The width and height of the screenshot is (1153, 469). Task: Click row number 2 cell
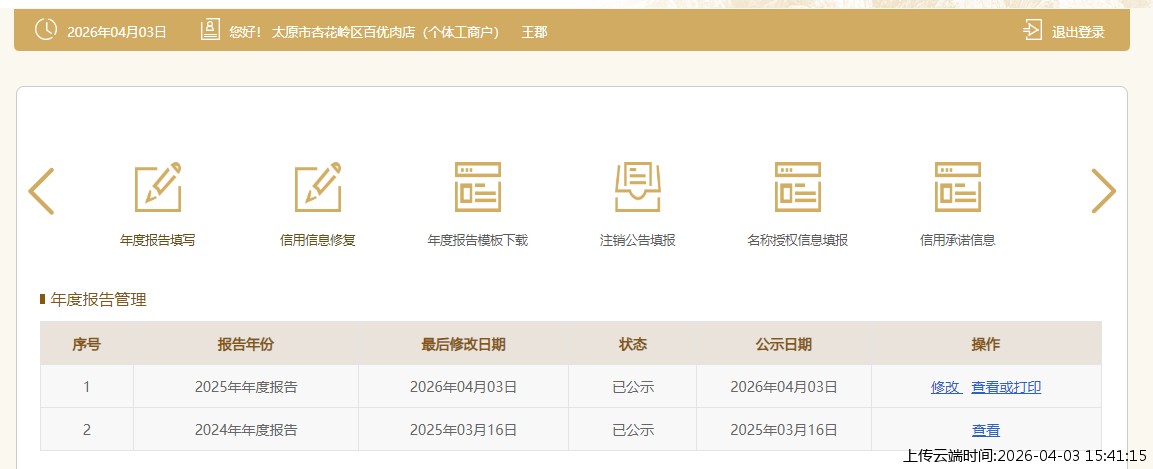[87, 429]
